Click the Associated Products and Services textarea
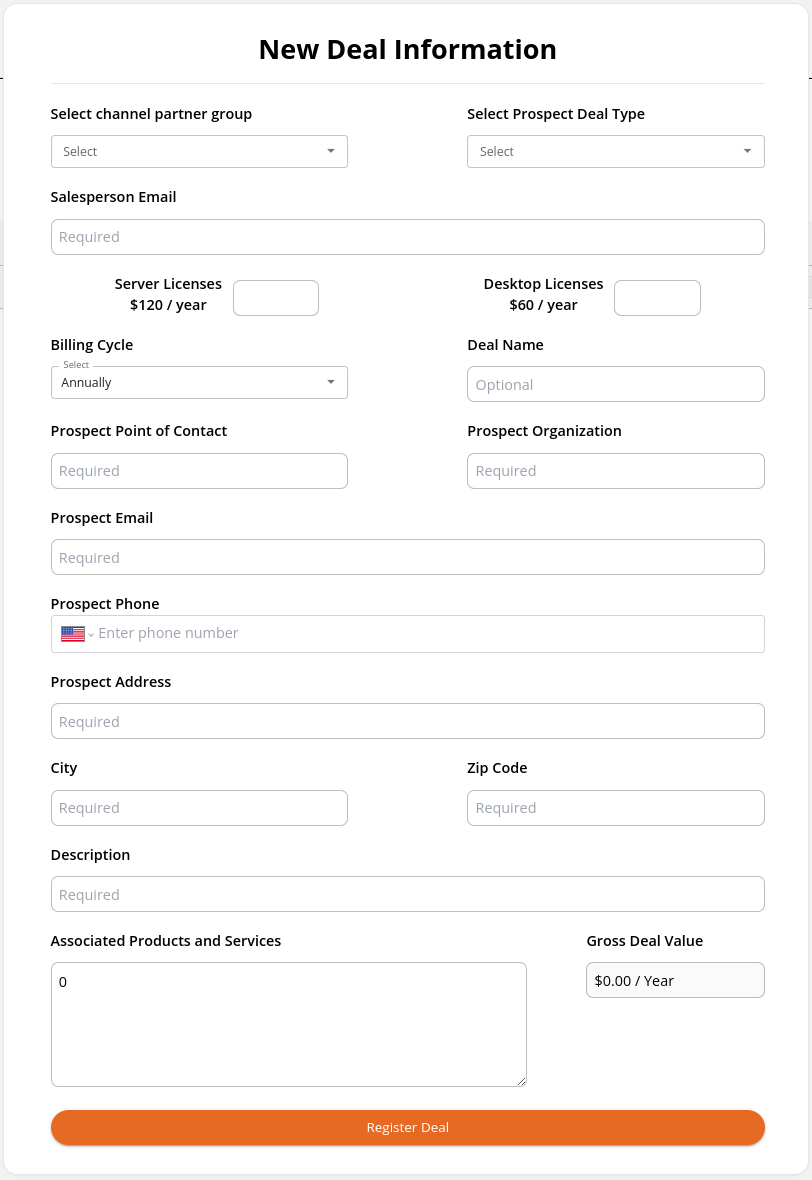Image resolution: width=812 pixels, height=1180 pixels. 289,1024
